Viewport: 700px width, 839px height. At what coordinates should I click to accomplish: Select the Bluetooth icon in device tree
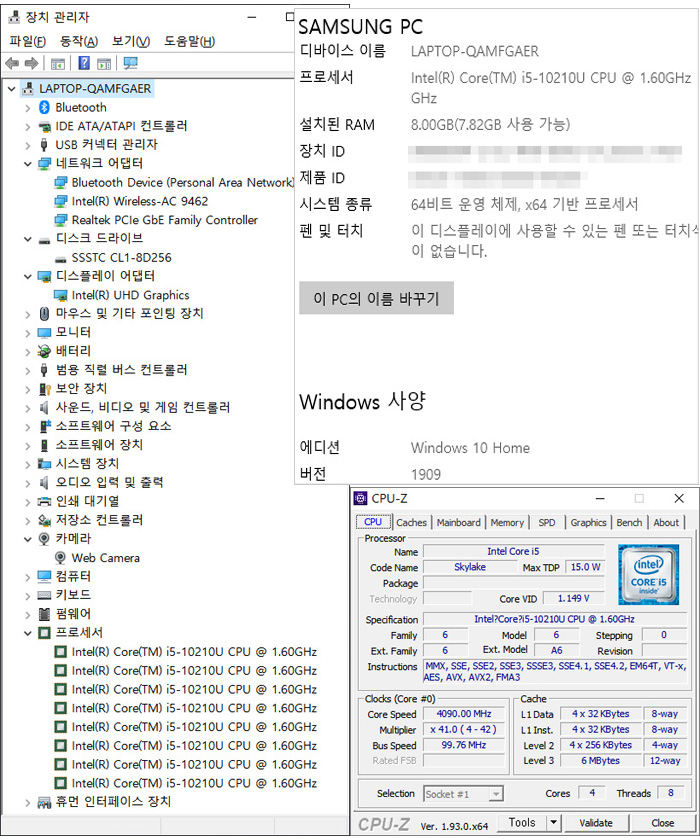click(x=44, y=108)
